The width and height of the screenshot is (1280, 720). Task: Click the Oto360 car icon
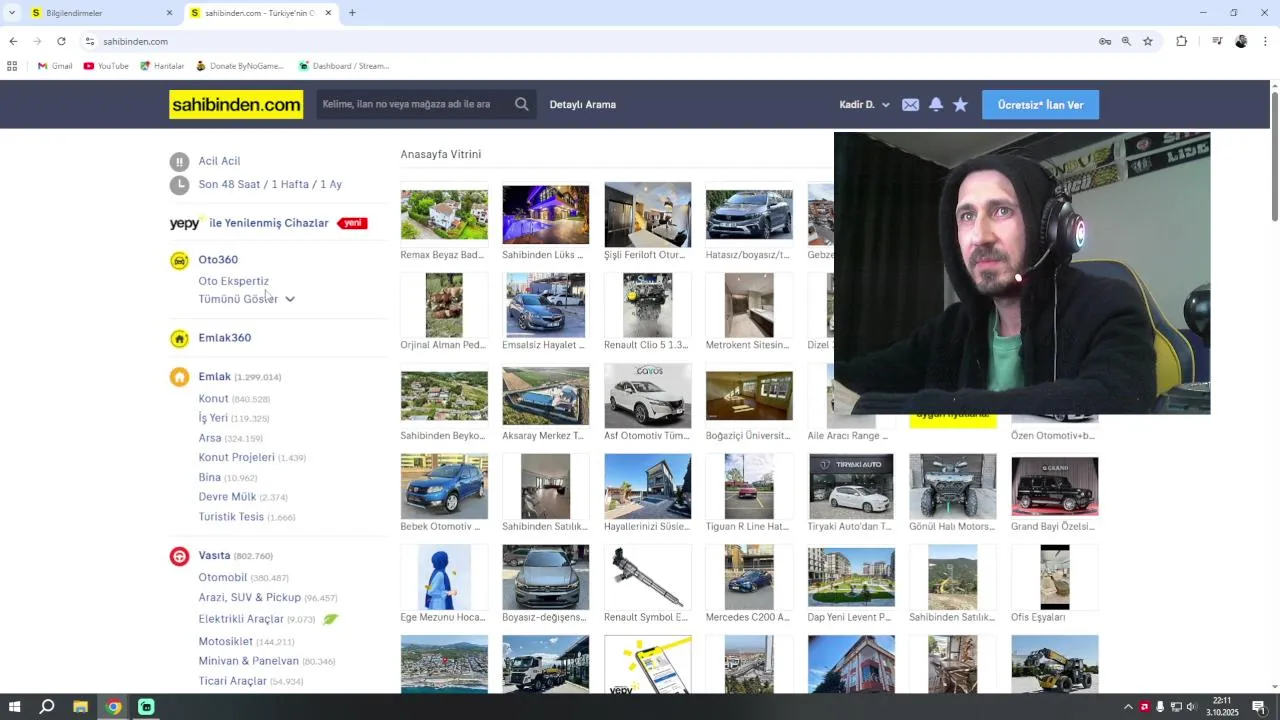pos(179,260)
